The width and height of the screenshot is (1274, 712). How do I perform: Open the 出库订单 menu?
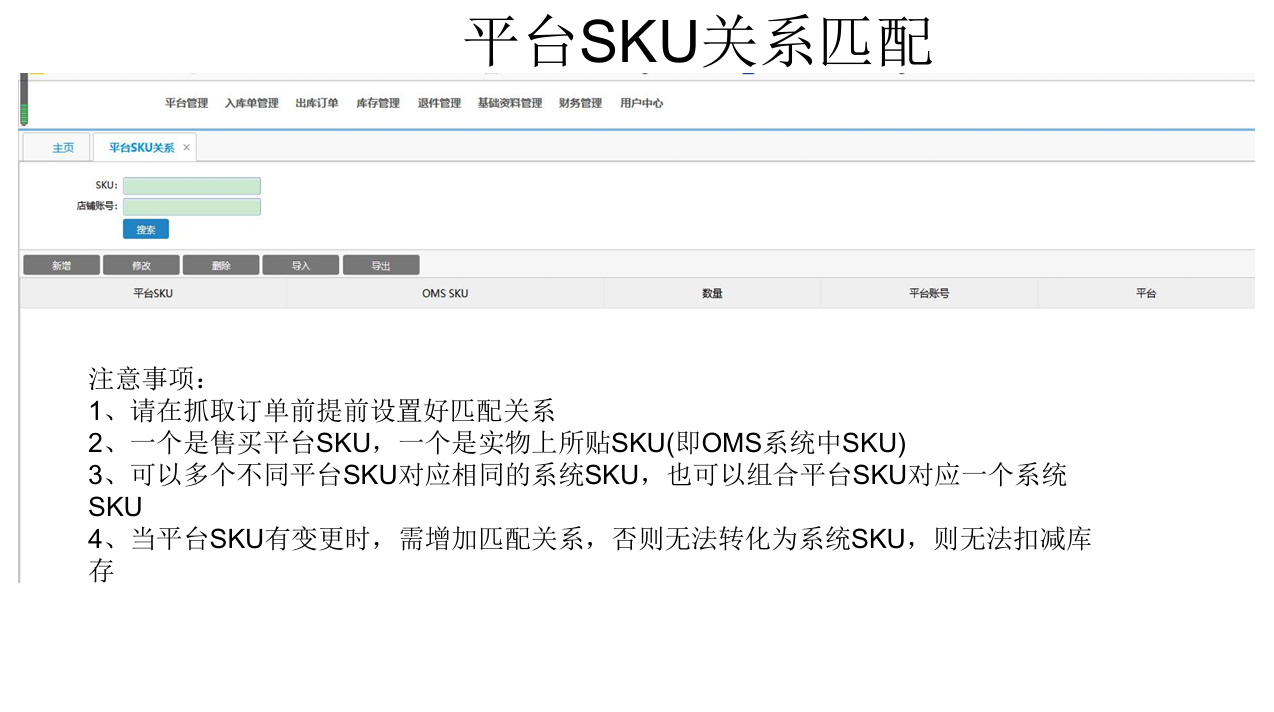pyautogui.click(x=317, y=103)
